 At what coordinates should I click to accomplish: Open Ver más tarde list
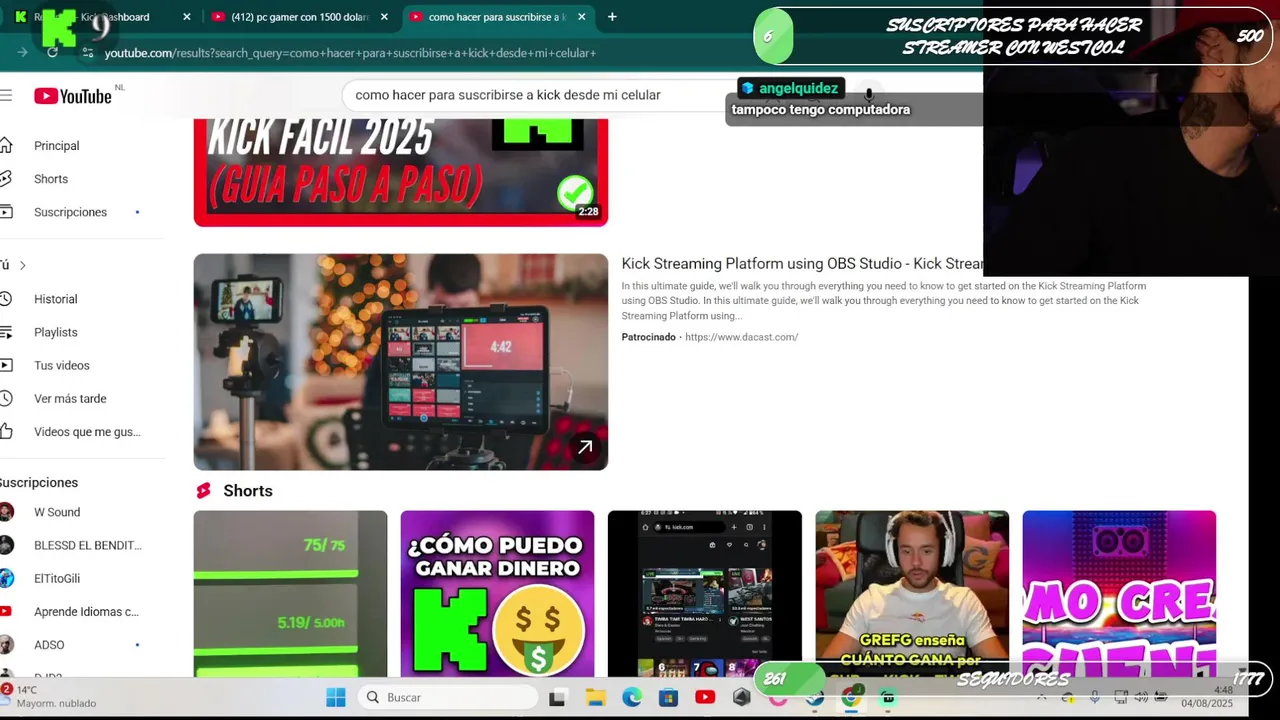(x=70, y=398)
